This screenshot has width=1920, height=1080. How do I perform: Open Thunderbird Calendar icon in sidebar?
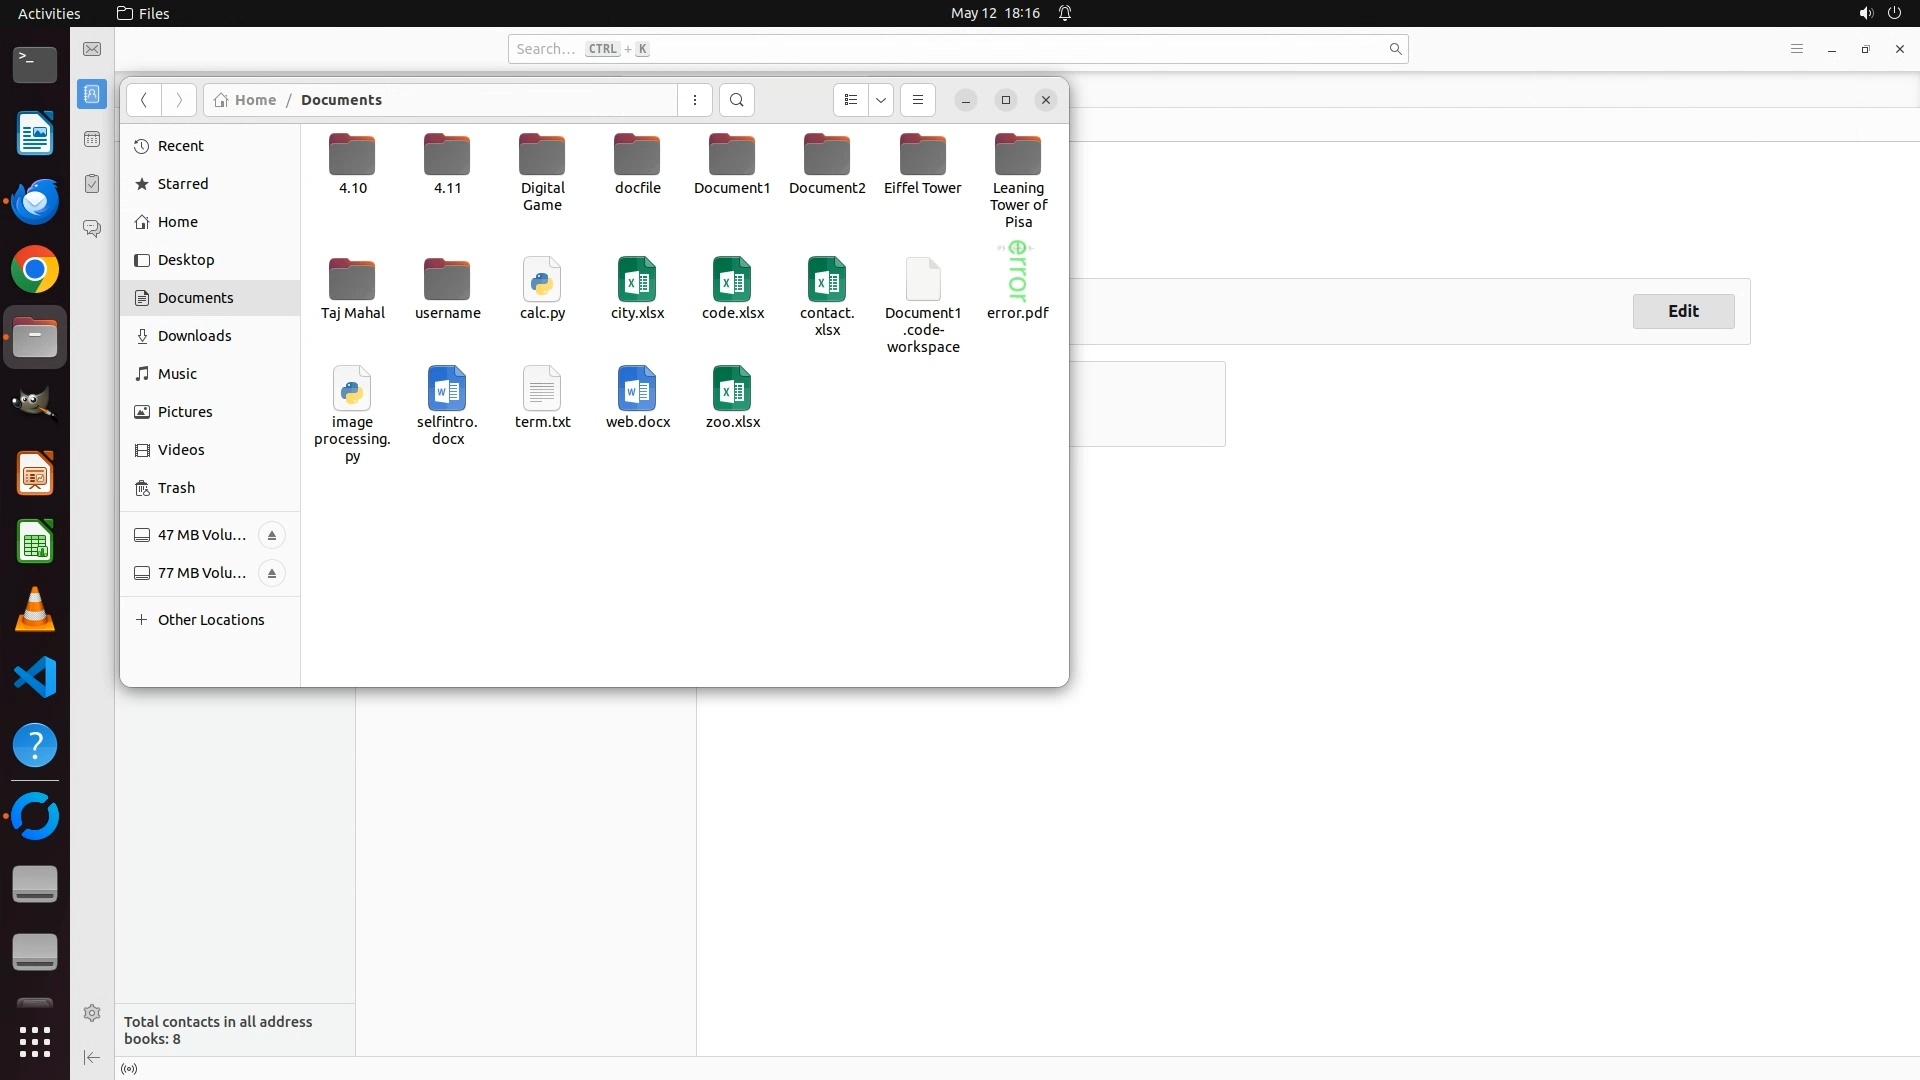(x=92, y=139)
